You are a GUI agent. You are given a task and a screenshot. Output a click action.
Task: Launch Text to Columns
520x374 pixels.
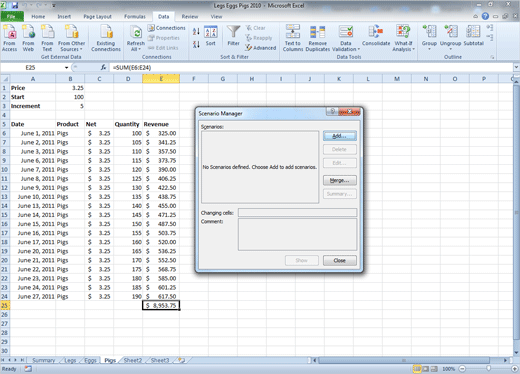(293, 38)
